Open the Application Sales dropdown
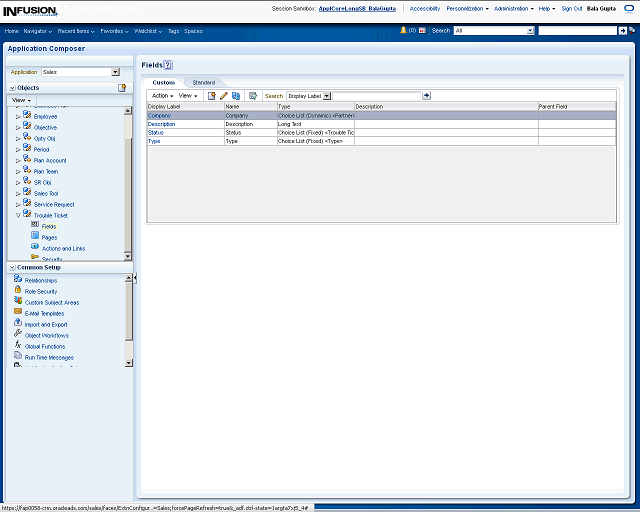Image resolution: width=640 pixels, height=512 pixels. coord(115,72)
